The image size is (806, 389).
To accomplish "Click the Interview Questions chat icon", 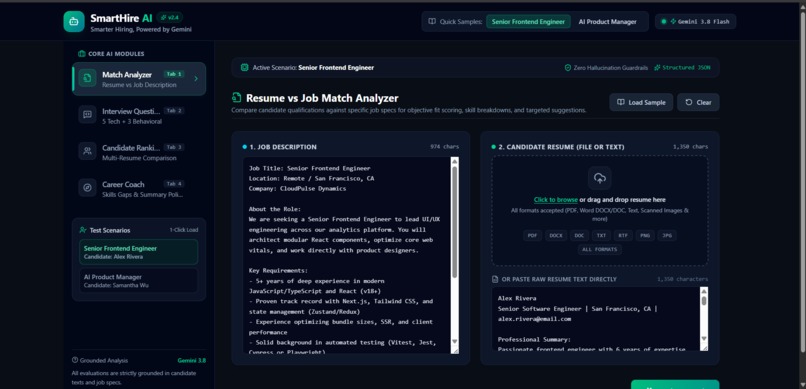I will tap(87, 114).
